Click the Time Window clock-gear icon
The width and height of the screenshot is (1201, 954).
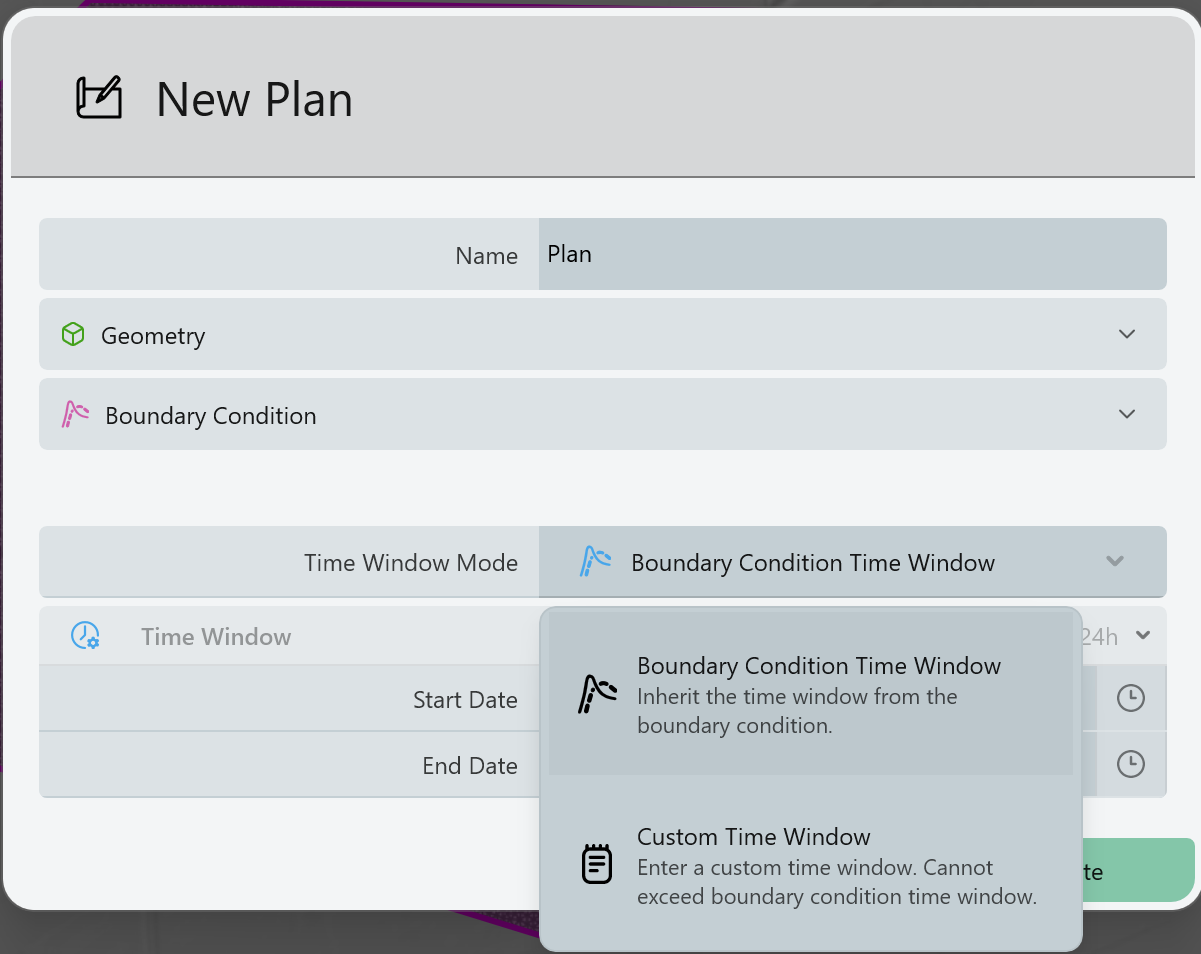85,635
